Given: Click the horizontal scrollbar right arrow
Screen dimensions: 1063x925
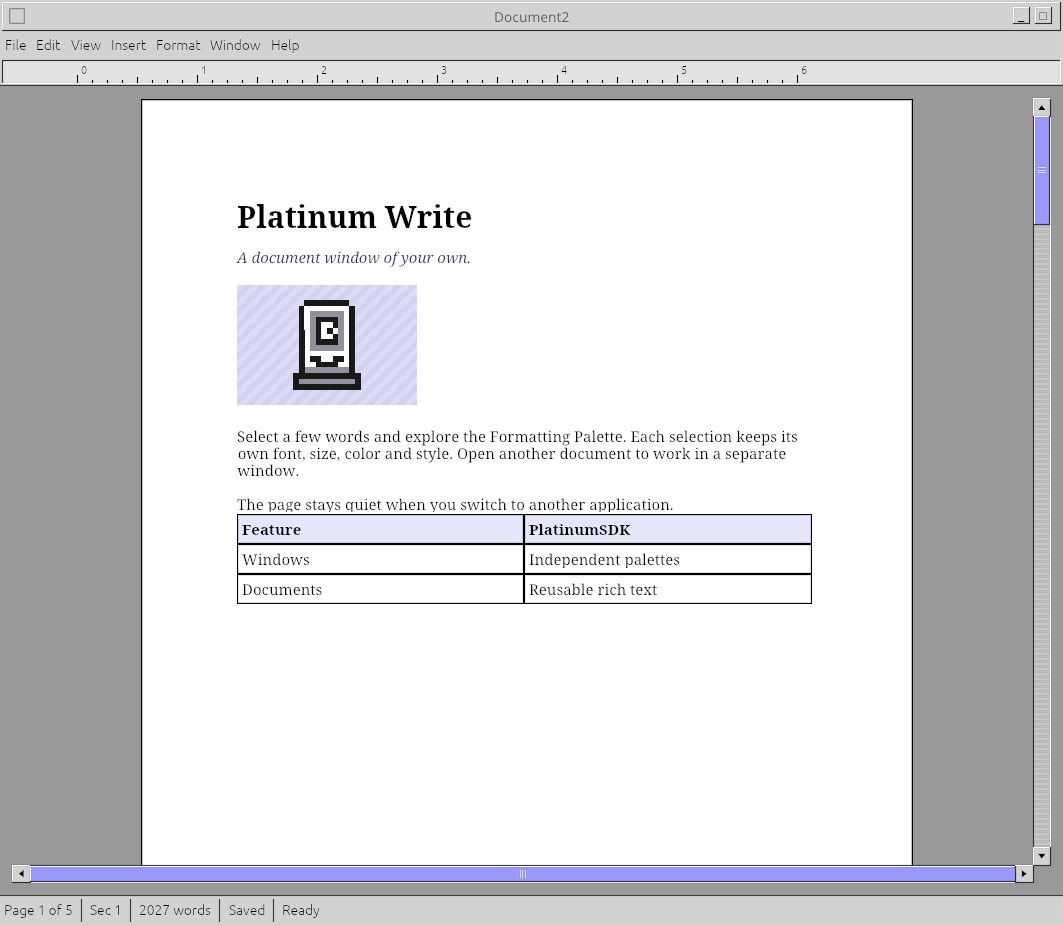Looking at the screenshot, I should (x=1024, y=873).
